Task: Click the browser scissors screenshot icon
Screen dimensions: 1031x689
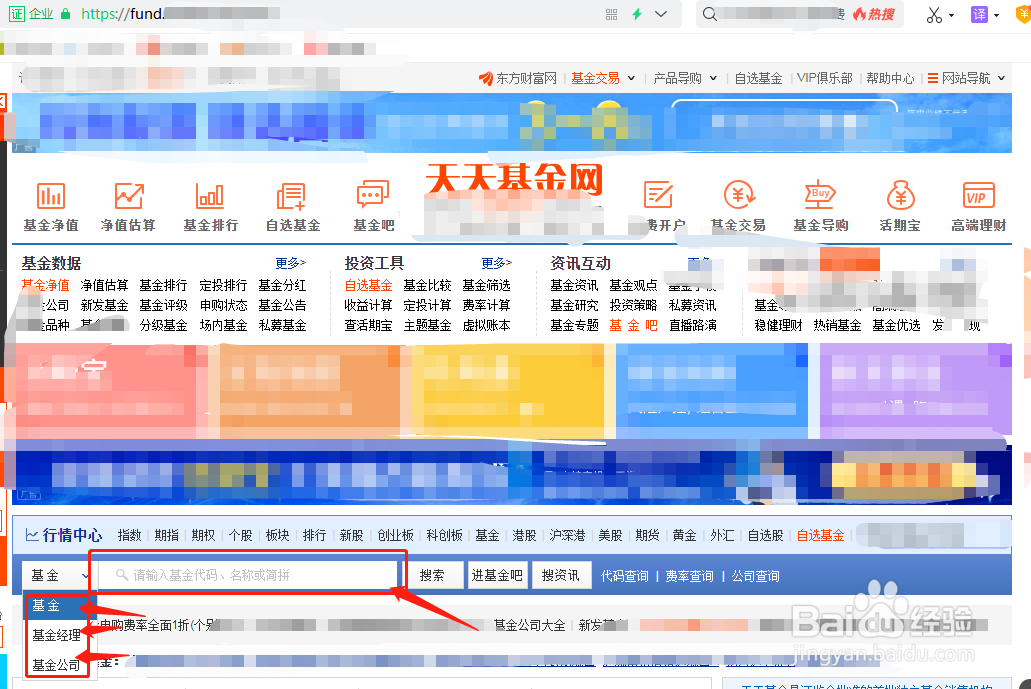Action: pos(934,14)
